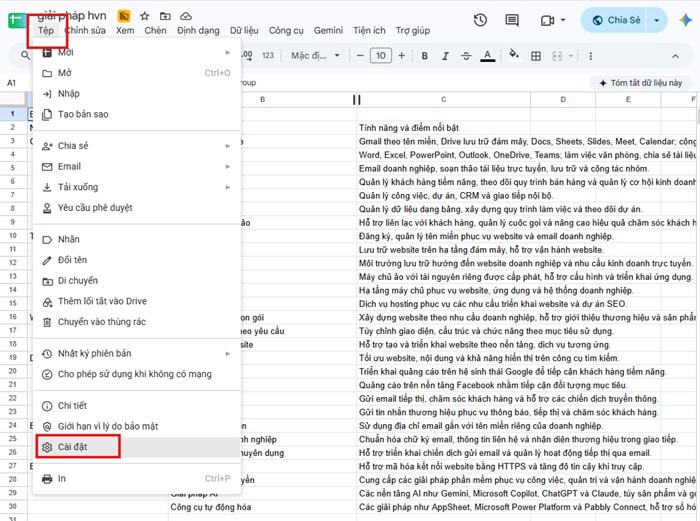The width and height of the screenshot is (700, 521).
Task: Toggle italic formatting
Action: [x=445, y=56]
